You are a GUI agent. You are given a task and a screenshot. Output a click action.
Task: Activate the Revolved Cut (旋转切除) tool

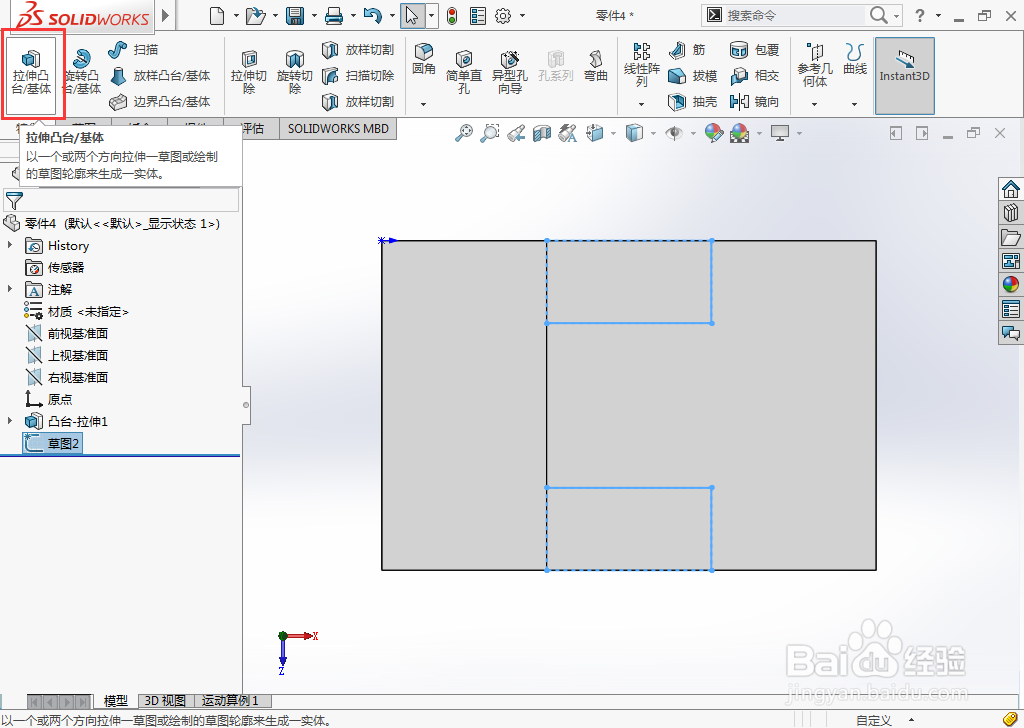[295, 73]
